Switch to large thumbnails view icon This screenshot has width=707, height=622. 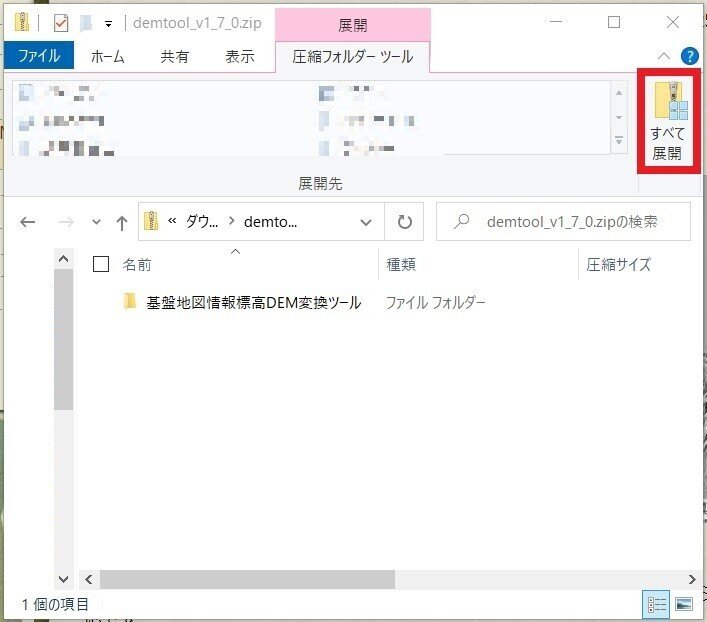tap(684, 604)
